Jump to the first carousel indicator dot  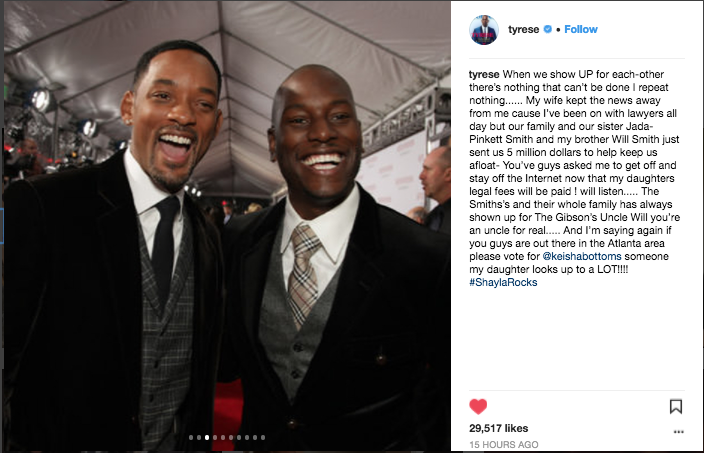click(191, 437)
